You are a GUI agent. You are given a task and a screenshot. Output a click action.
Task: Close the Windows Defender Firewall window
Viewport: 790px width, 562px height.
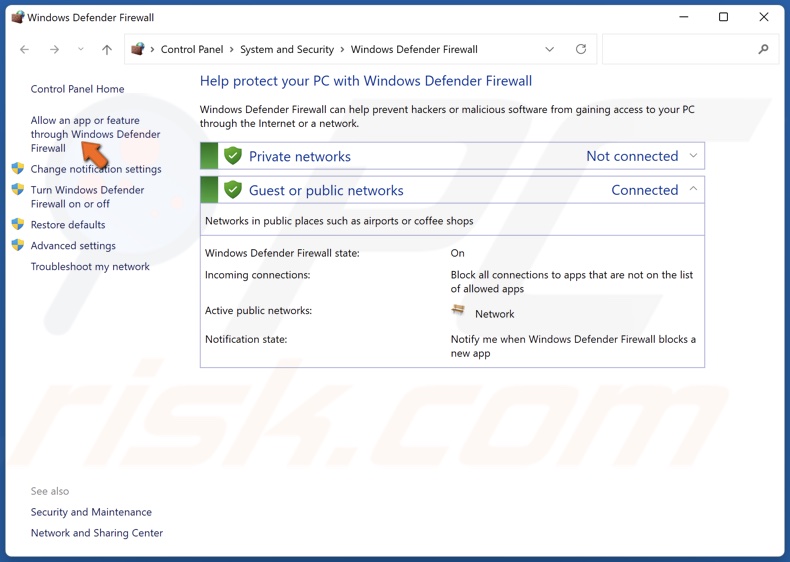click(x=764, y=17)
